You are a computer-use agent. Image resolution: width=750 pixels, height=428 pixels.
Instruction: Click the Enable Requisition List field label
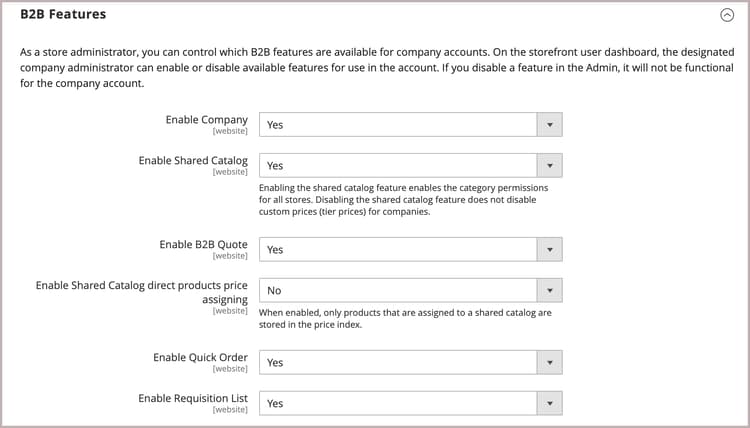tap(192, 398)
